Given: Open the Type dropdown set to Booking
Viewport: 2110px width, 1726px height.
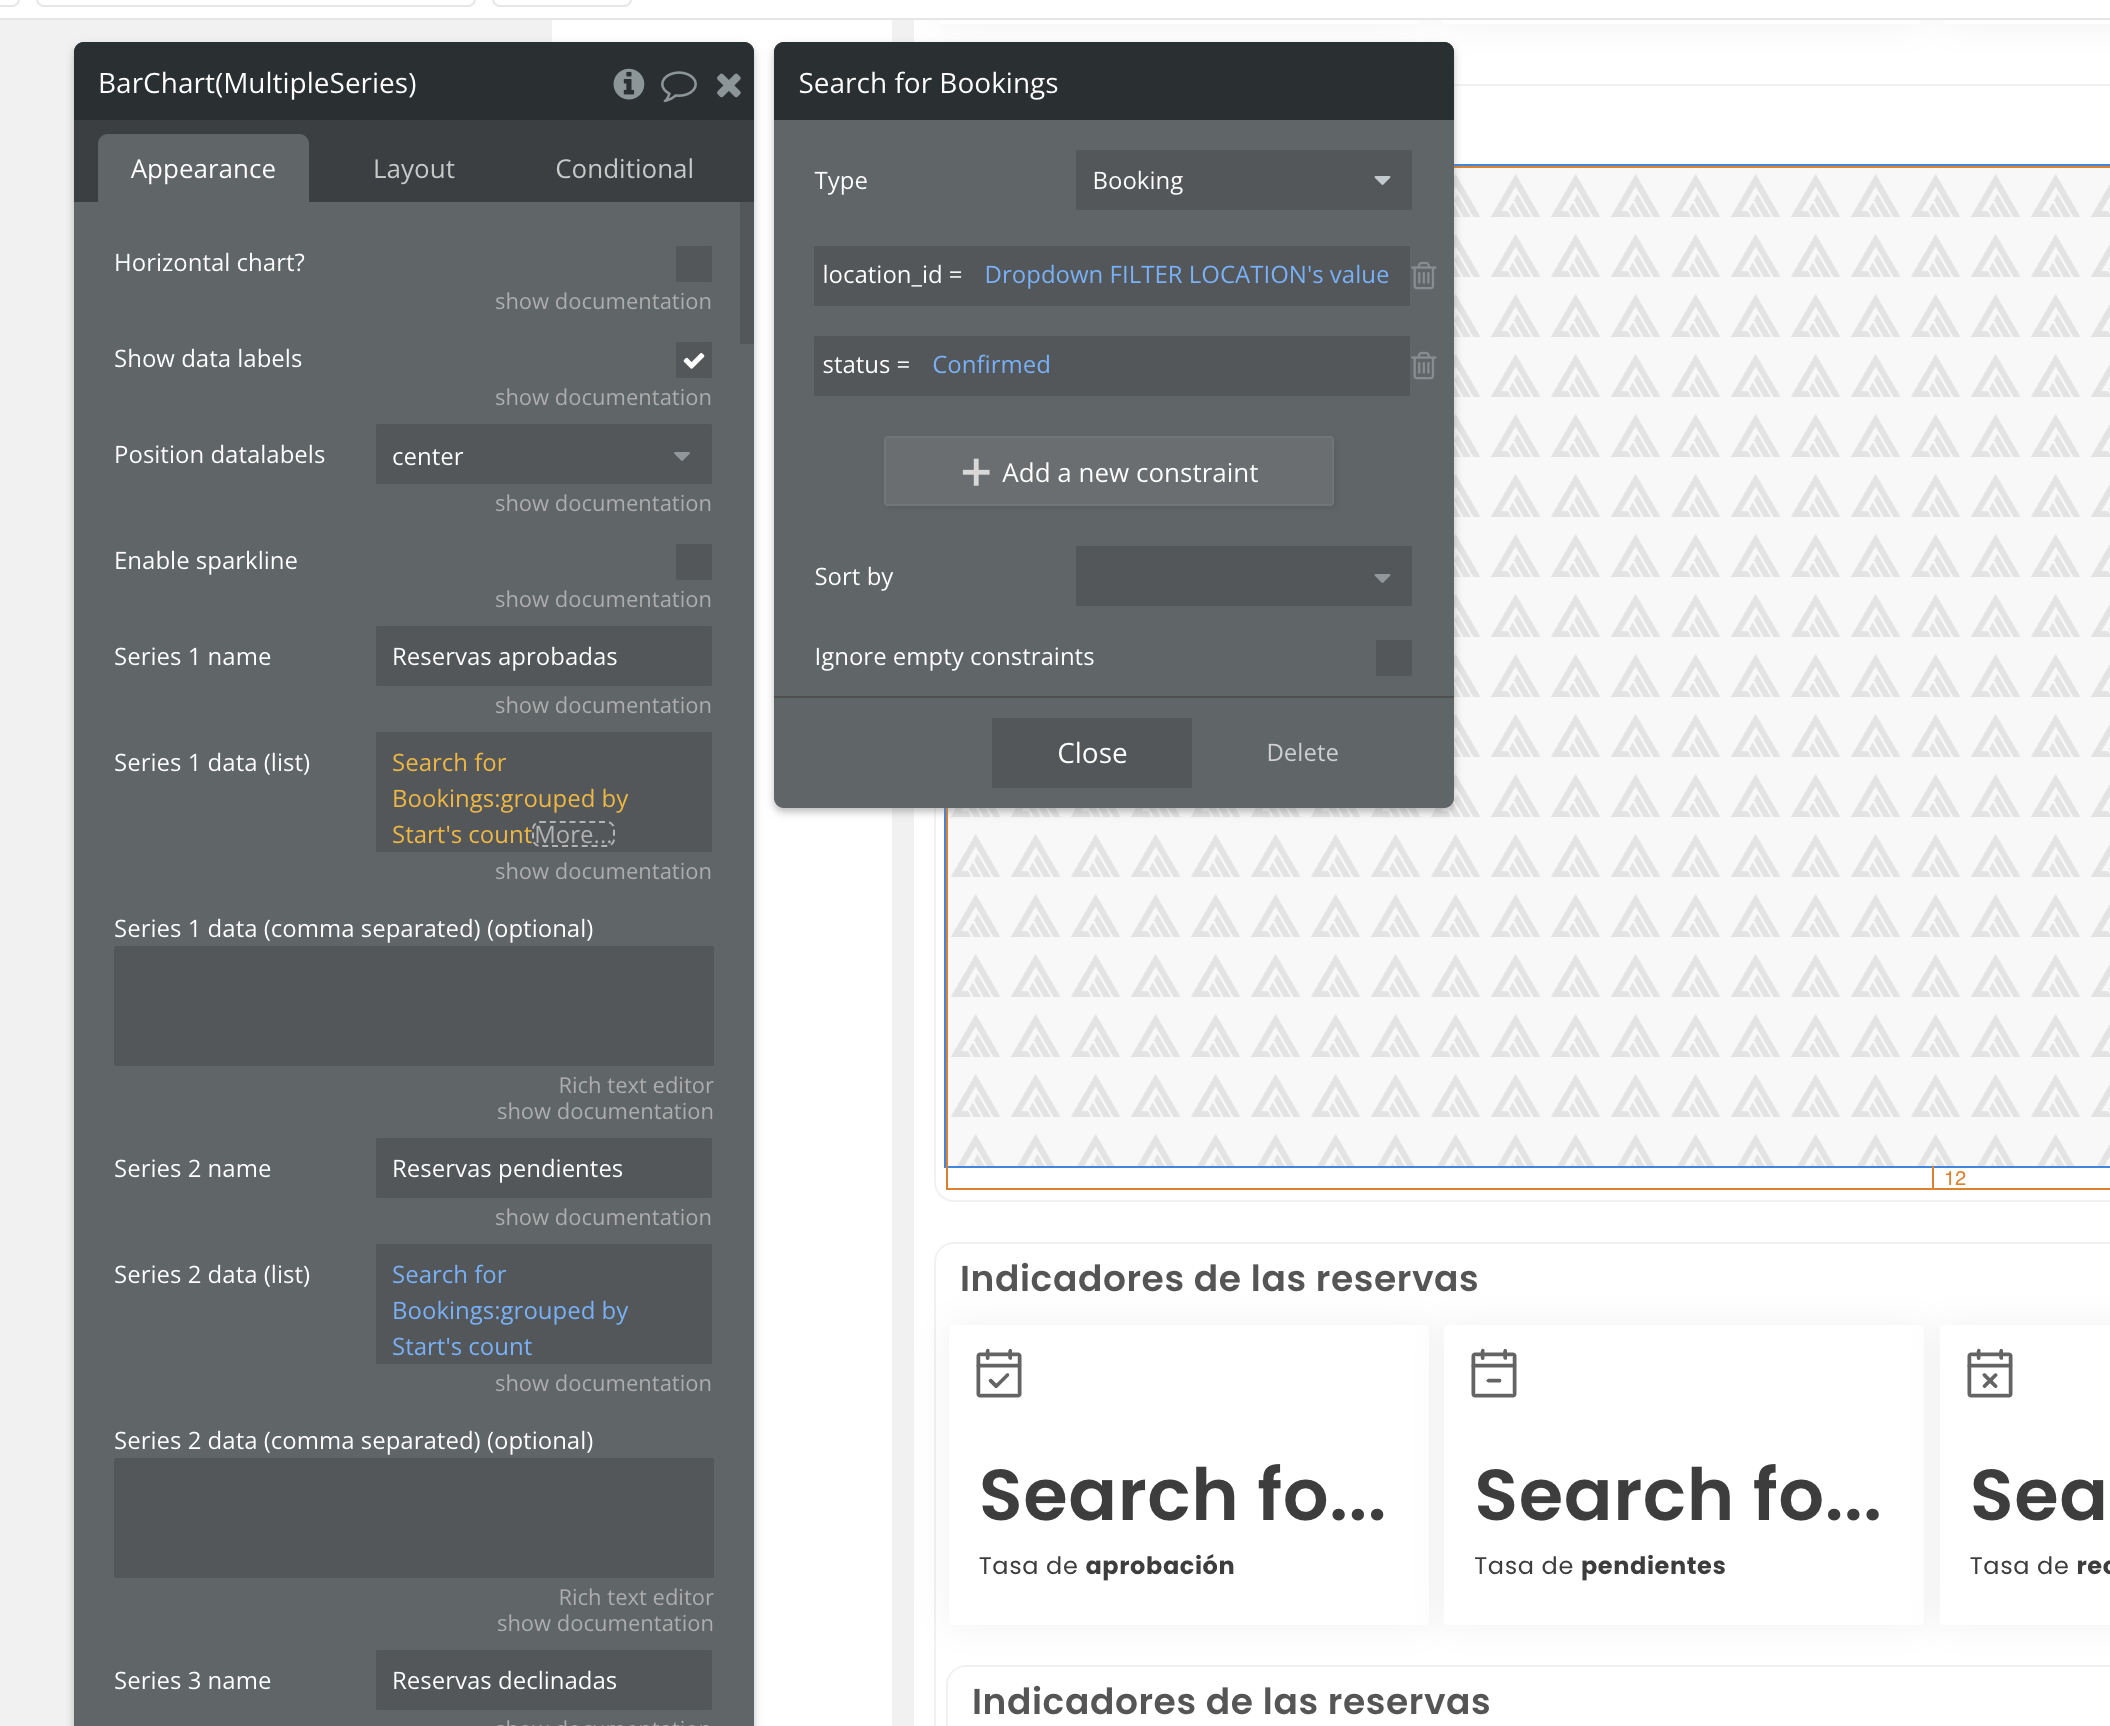Looking at the screenshot, I should [x=1243, y=180].
